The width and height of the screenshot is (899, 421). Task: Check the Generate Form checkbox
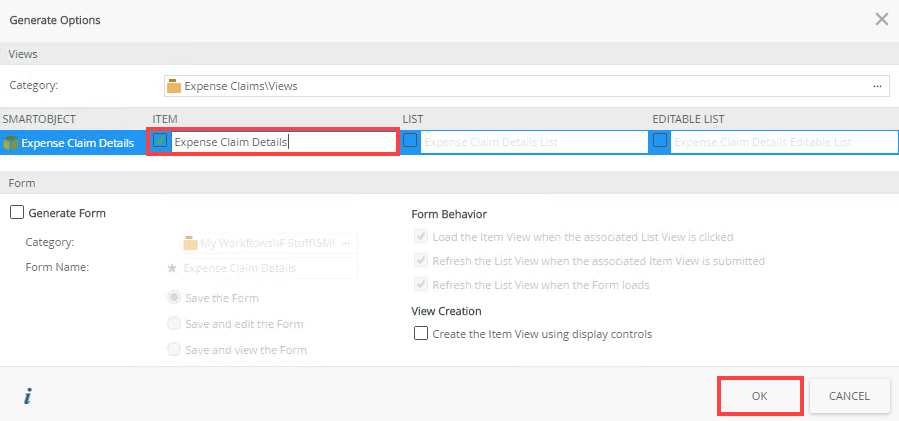coord(17,213)
